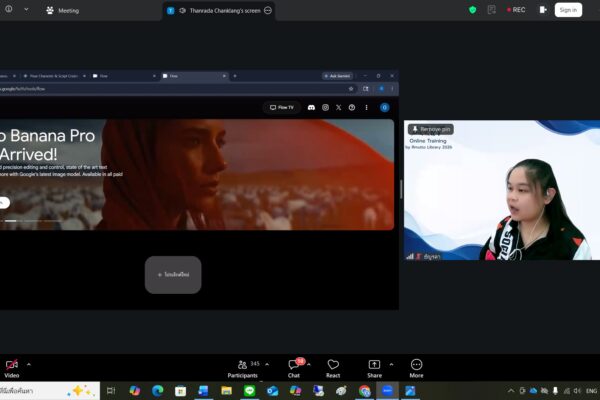Click the Share screen button
Image resolution: width=600 pixels, height=400 pixels.
point(374,368)
